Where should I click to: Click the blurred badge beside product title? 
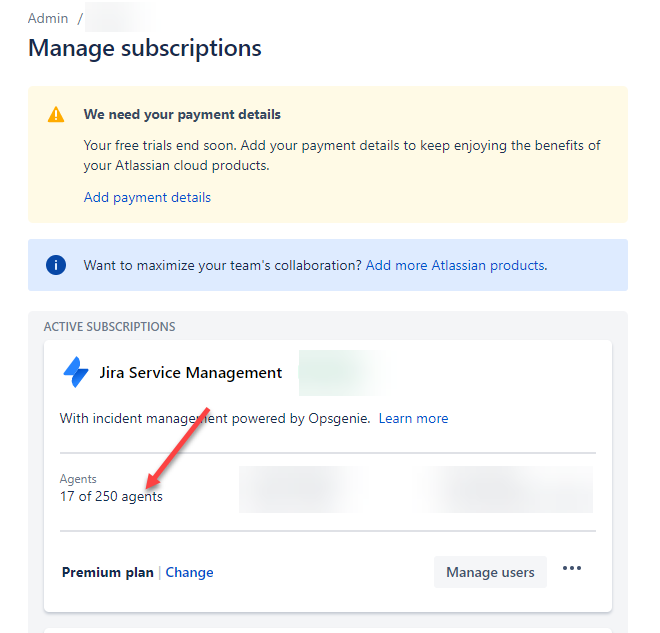[x=342, y=373]
